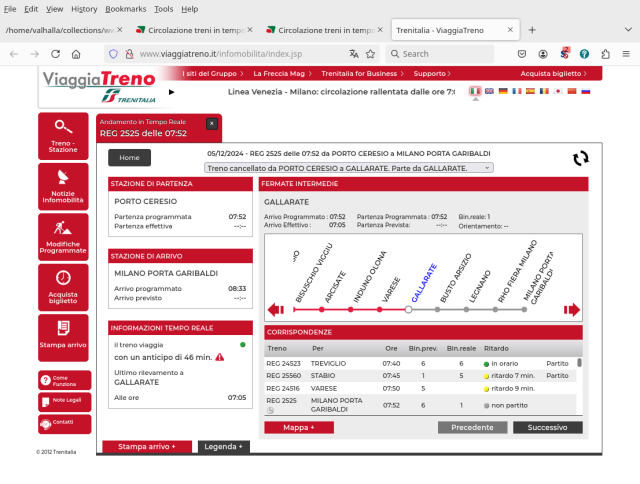Image resolution: width=640 pixels, height=484 pixels.
Task: Open Come Funziona help item
Action: click(64, 381)
